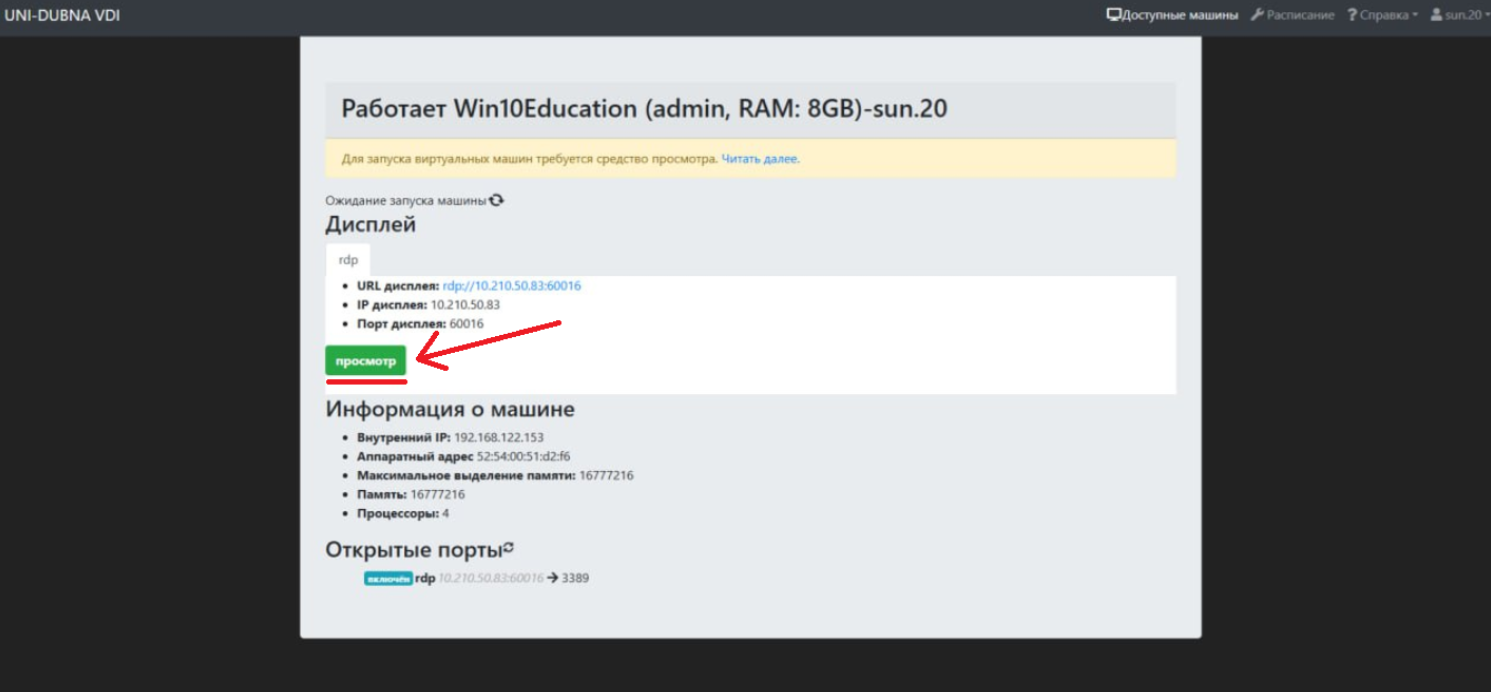Toggle the включён badge for rdp port
This screenshot has height=692, width=1491.
tap(388, 579)
